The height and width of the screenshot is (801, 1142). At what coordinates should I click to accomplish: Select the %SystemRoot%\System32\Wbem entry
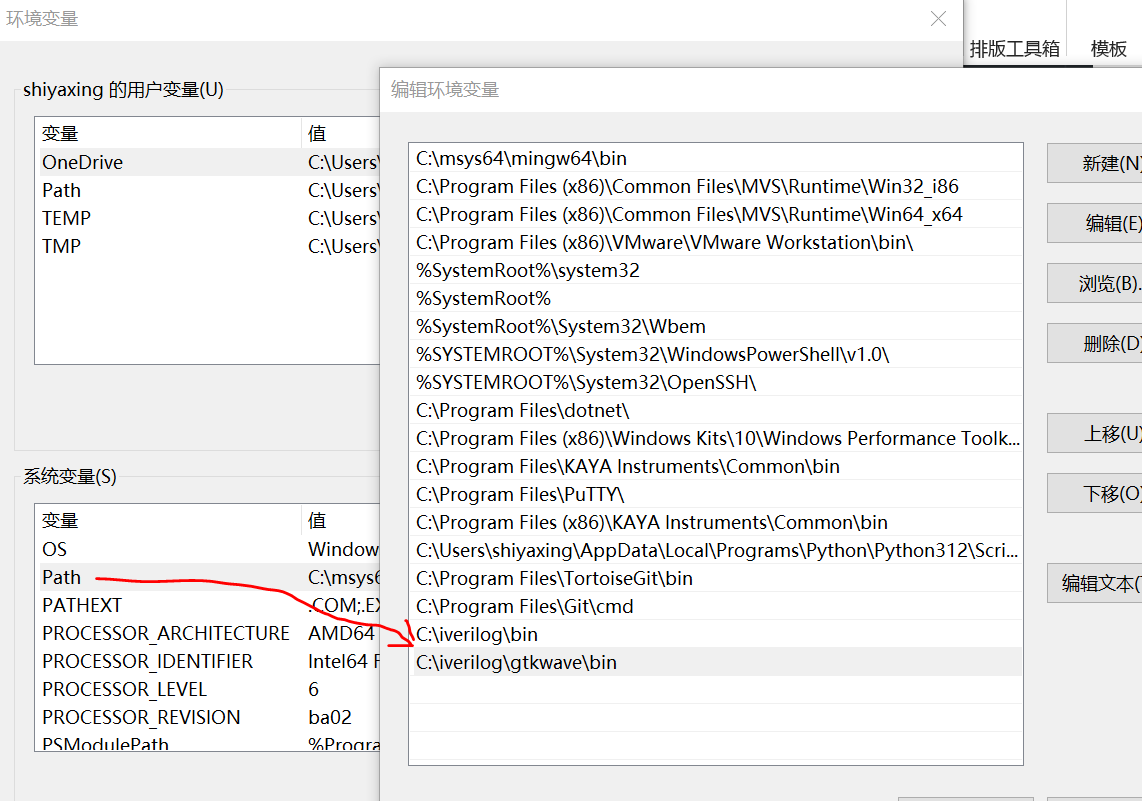click(716, 326)
